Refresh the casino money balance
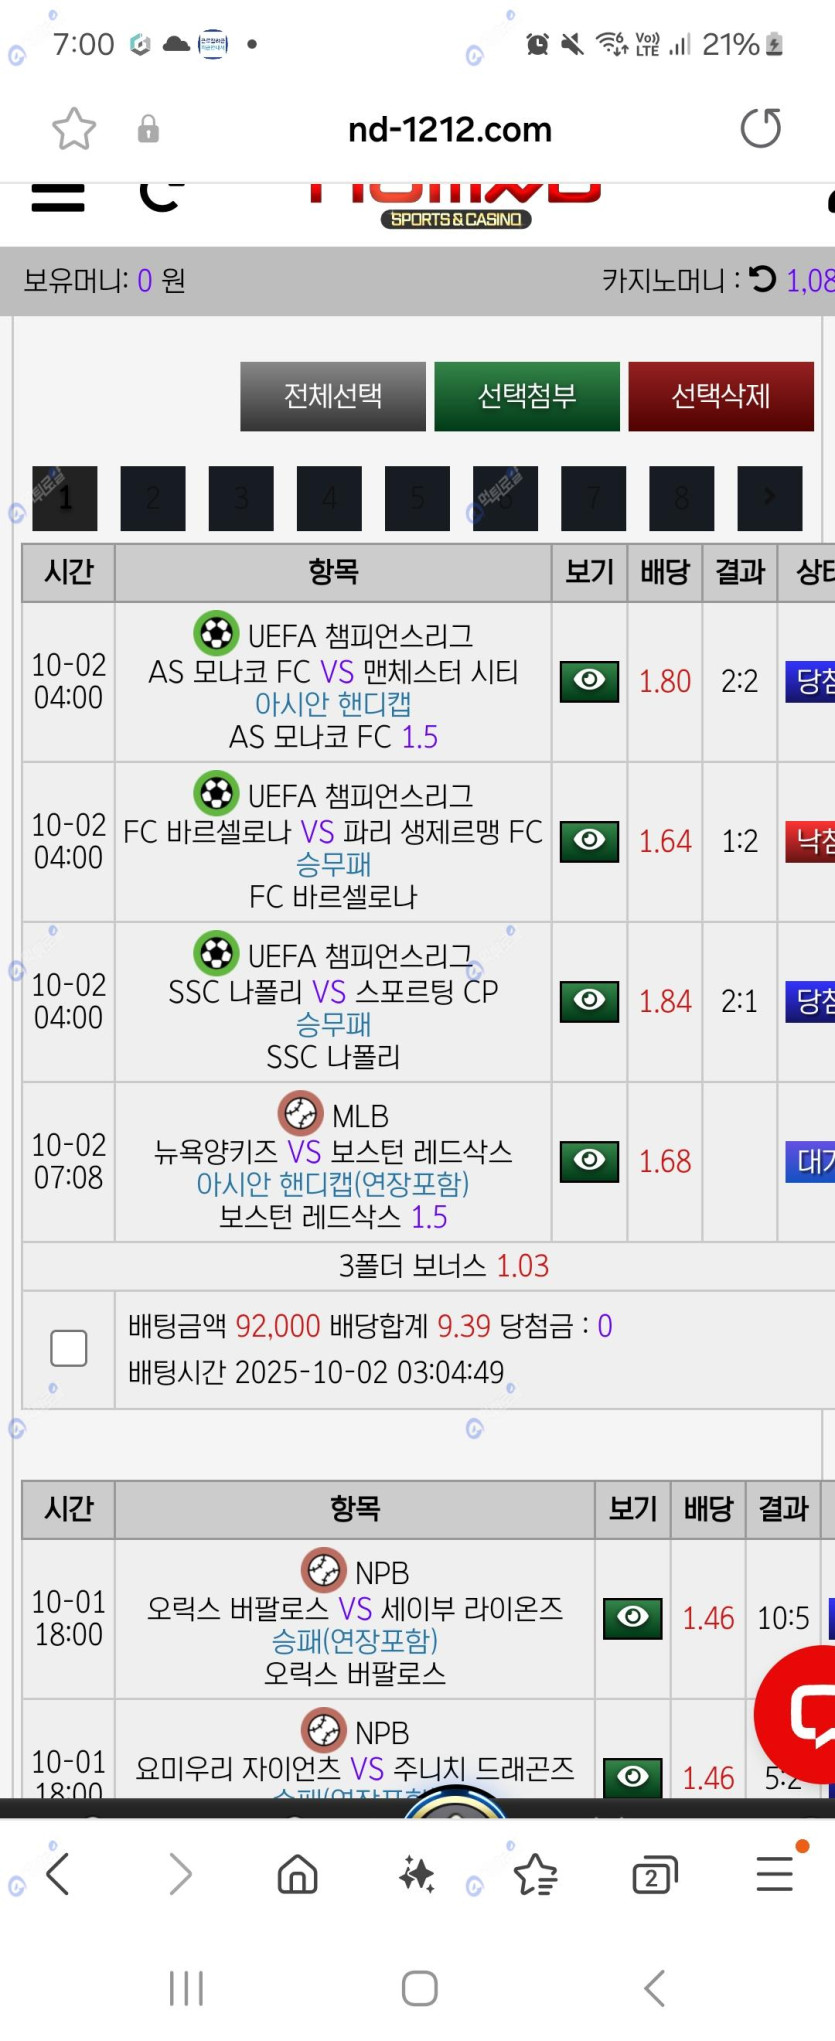The height and width of the screenshot is (2041, 835). tap(763, 279)
